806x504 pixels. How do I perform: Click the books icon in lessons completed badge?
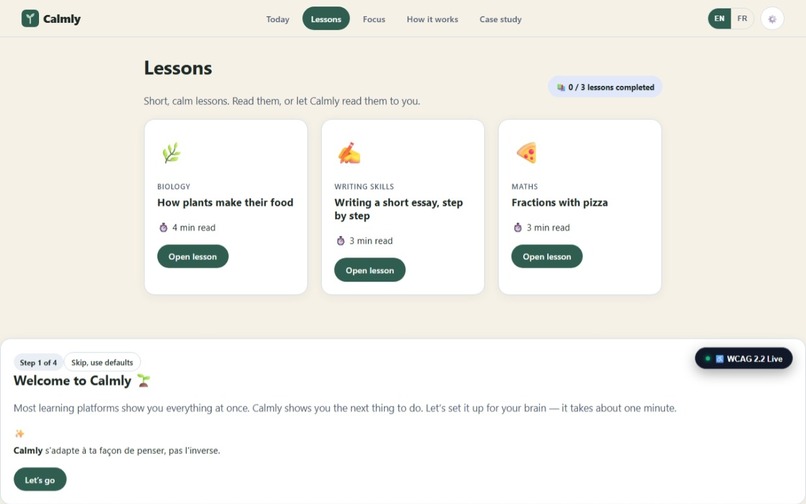561,87
